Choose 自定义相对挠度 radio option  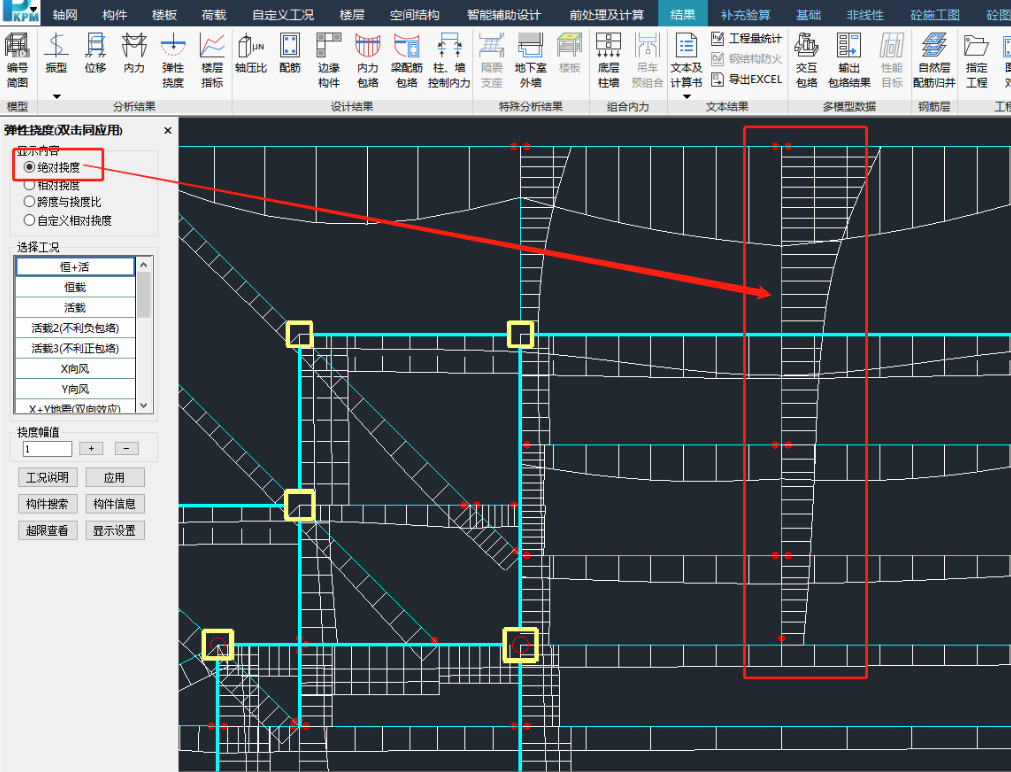(29, 220)
